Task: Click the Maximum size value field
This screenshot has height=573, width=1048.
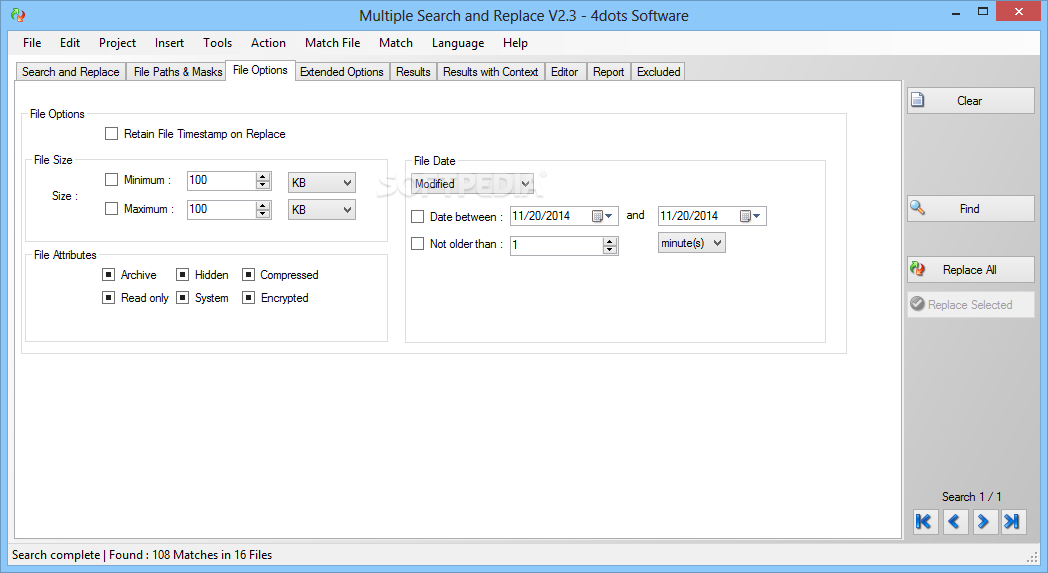Action: [x=221, y=209]
